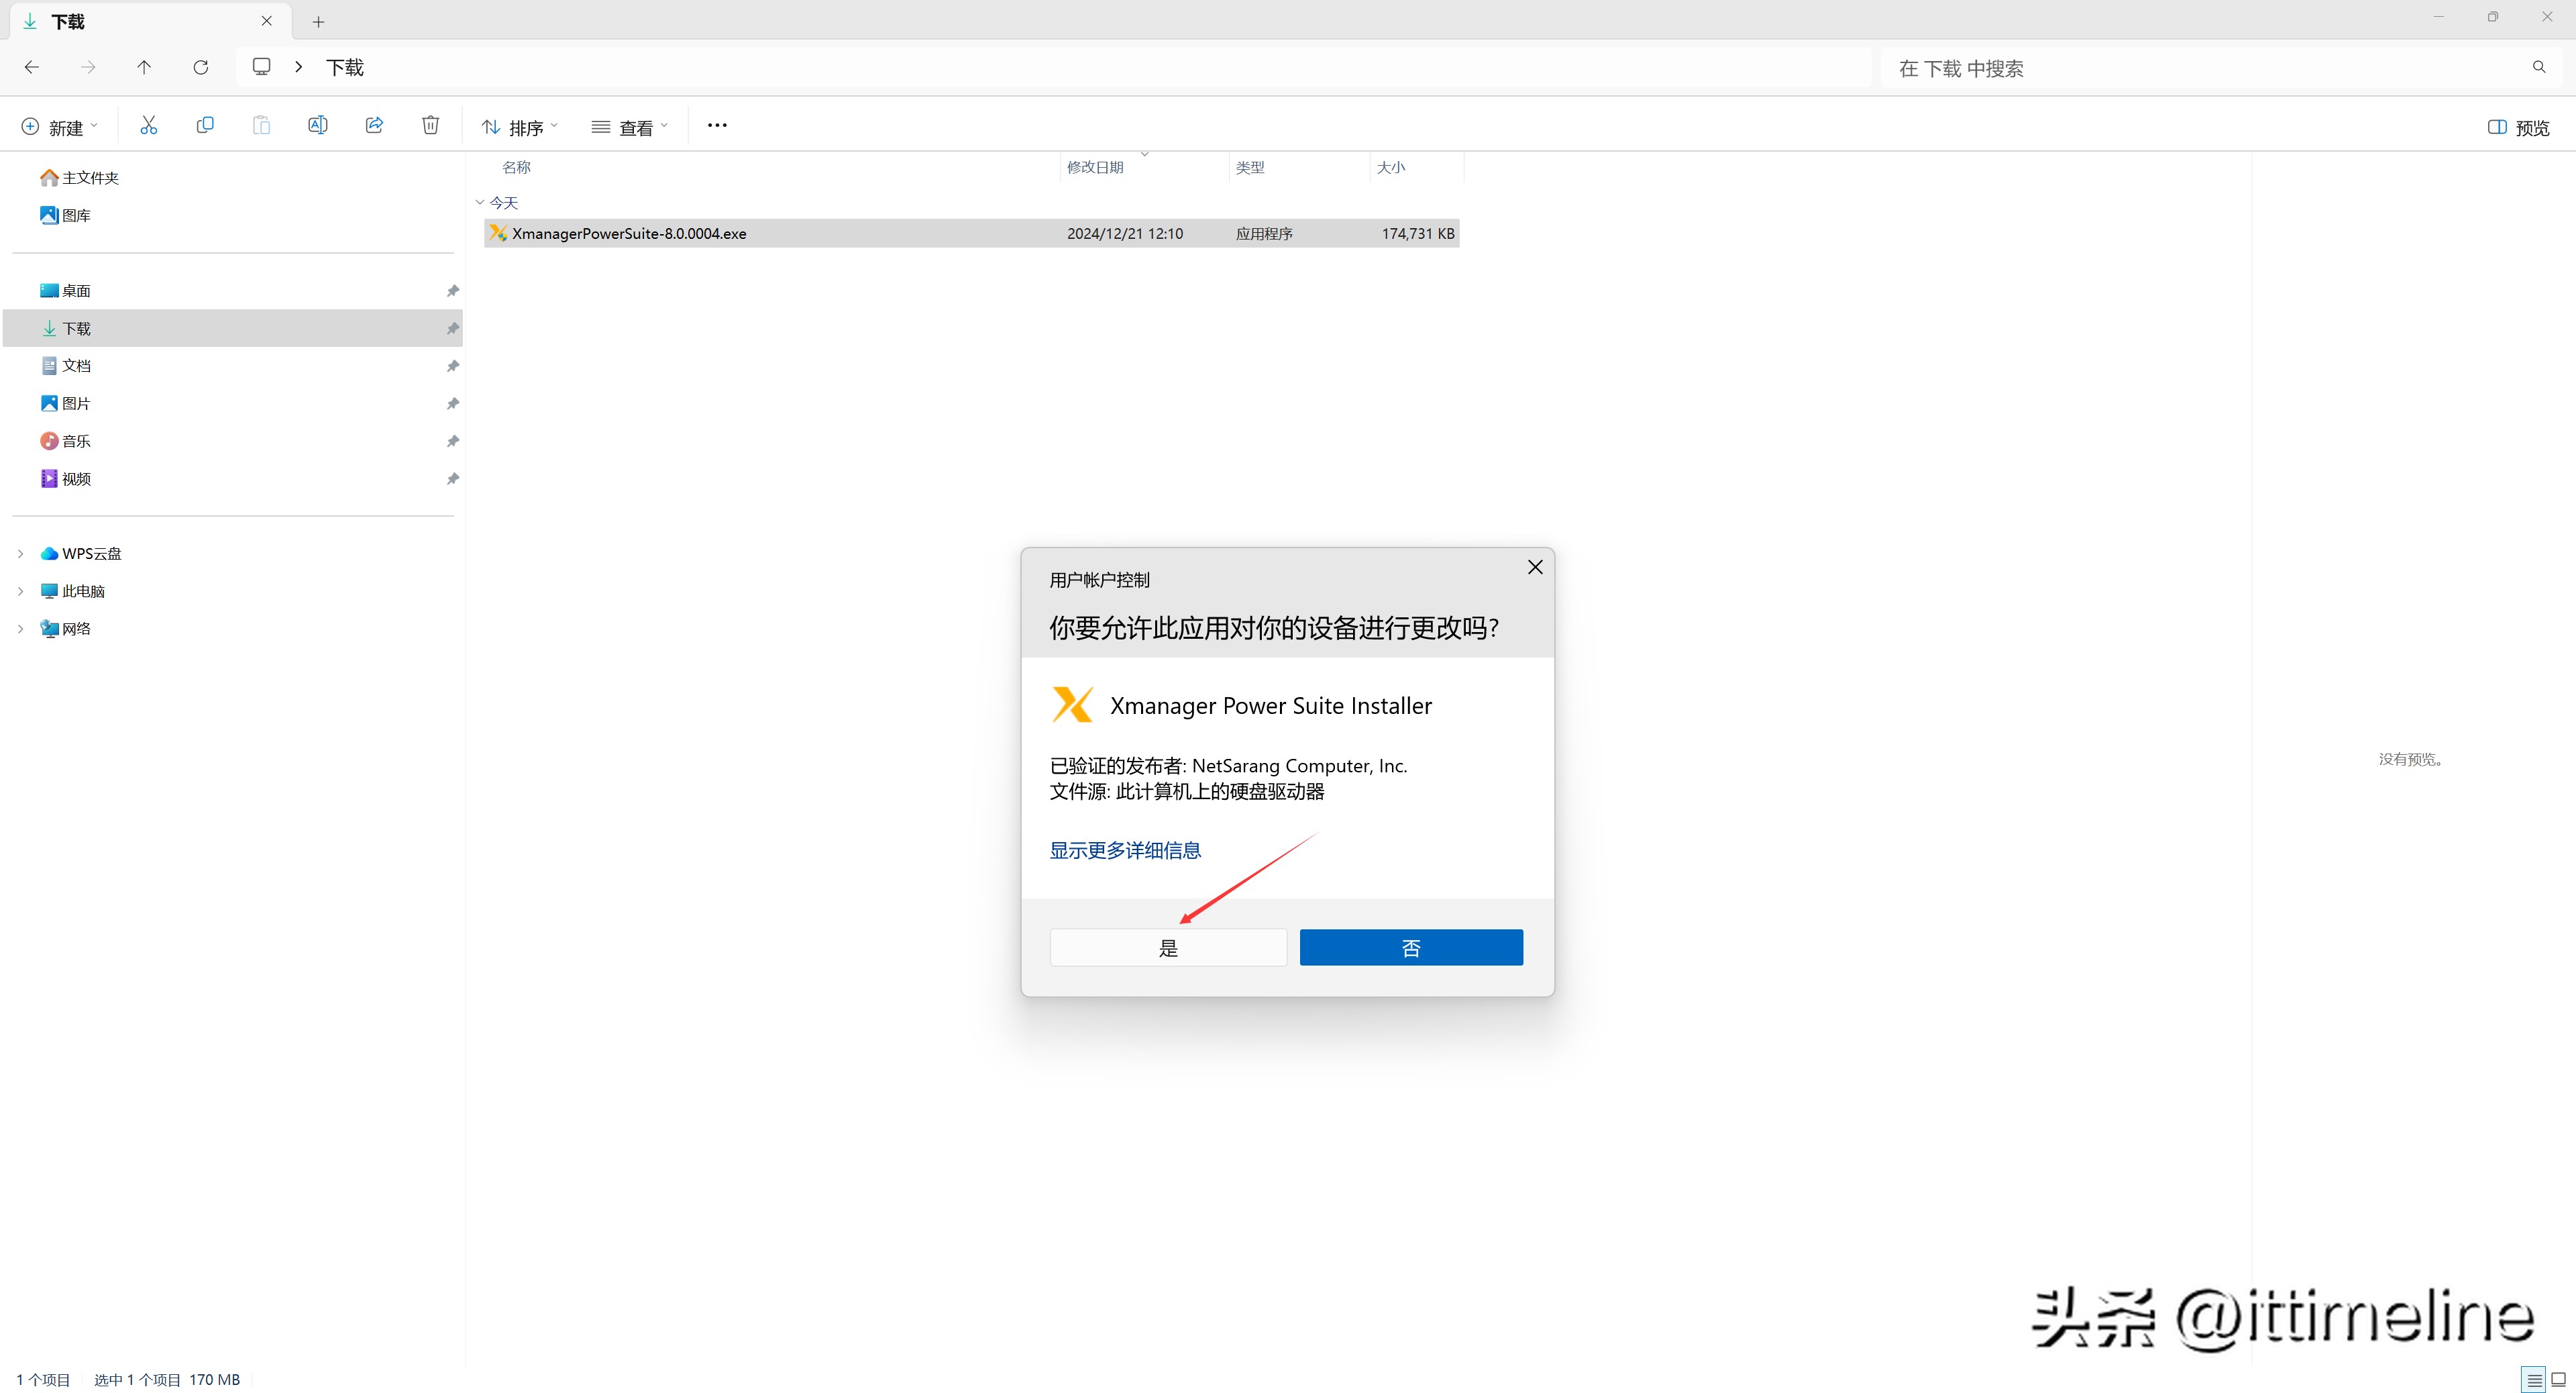Click the Rename icon in toolbar
This screenshot has width=2576, height=1393.
pyautogui.click(x=317, y=126)
